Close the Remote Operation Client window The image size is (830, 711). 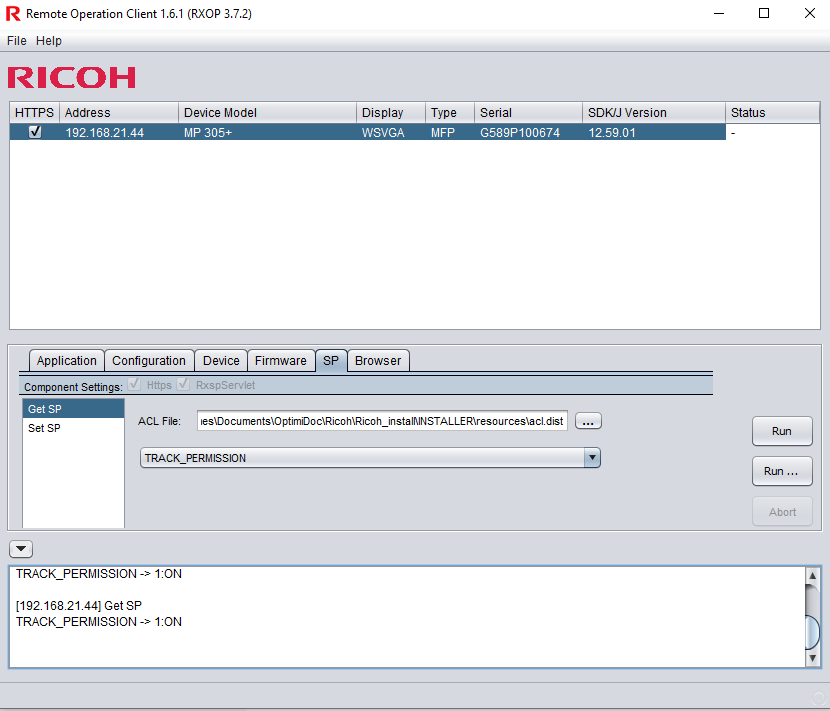pyautogui.click(x=810, y=14)
